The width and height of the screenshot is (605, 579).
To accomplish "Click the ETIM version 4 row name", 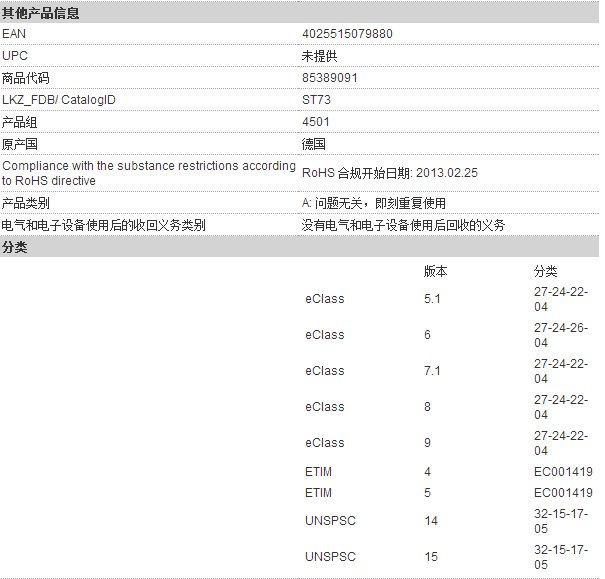I will pyautogui.click(x=318, y=472).
